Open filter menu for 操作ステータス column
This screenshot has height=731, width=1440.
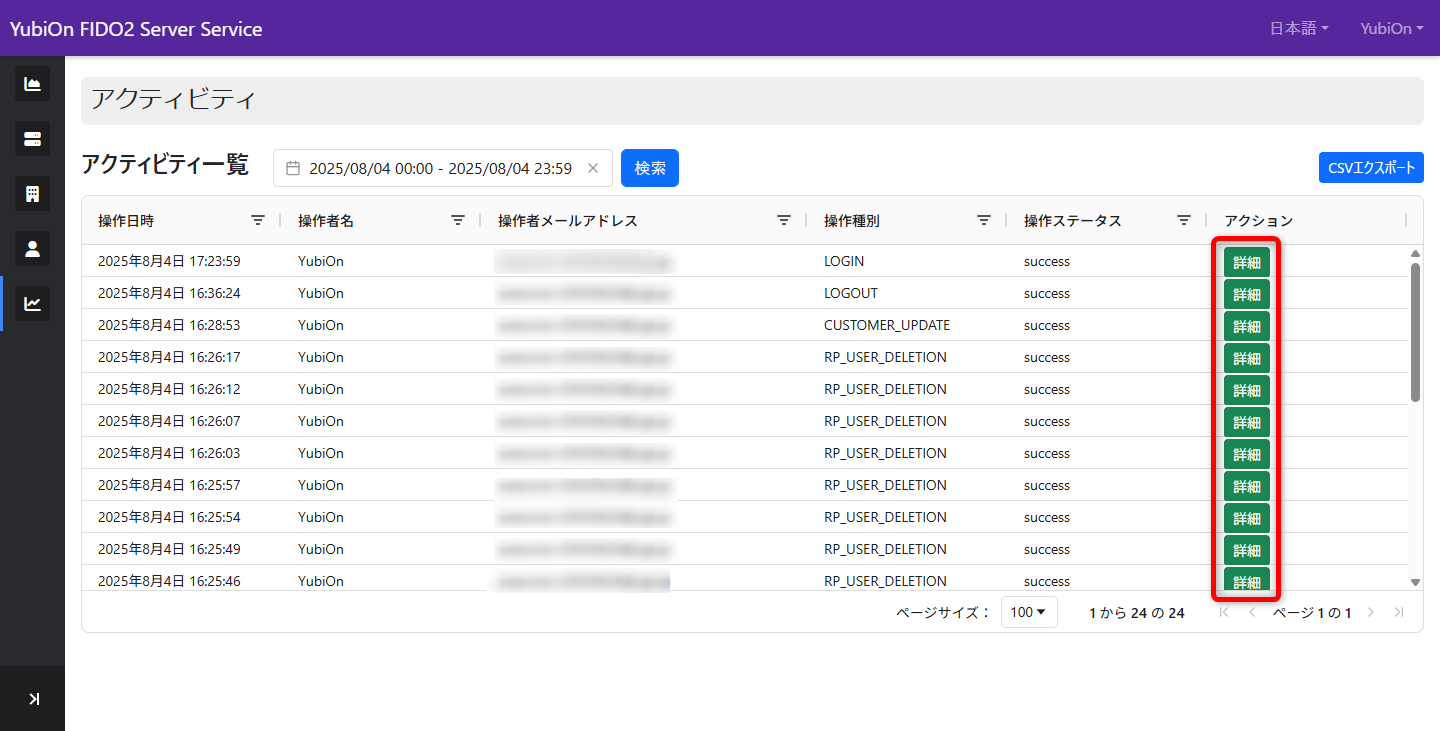tap(1184, 220)
